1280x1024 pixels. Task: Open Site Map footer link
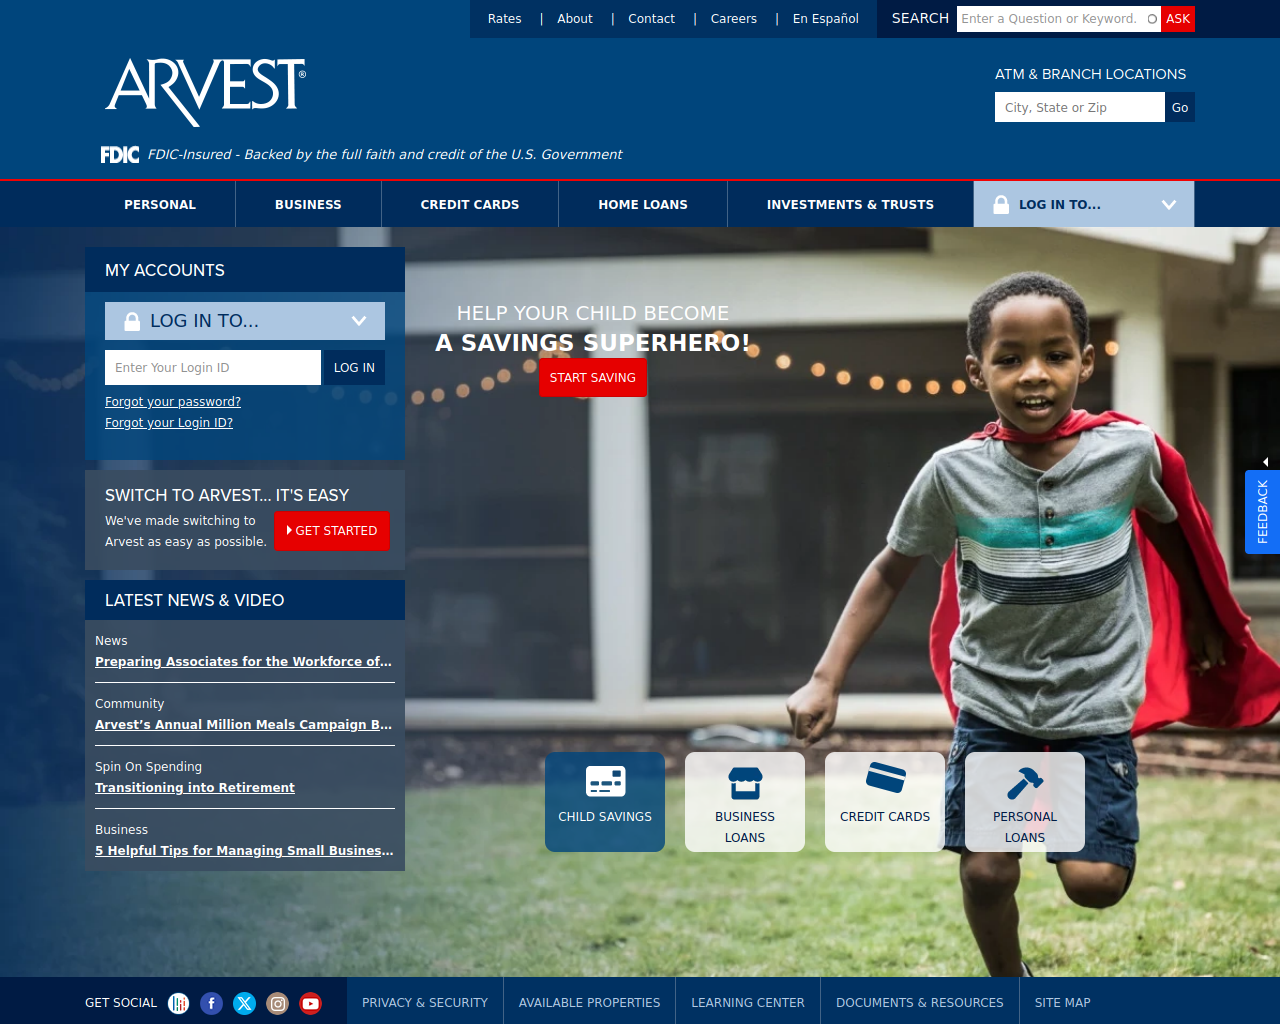[x=1063, y=1003]
